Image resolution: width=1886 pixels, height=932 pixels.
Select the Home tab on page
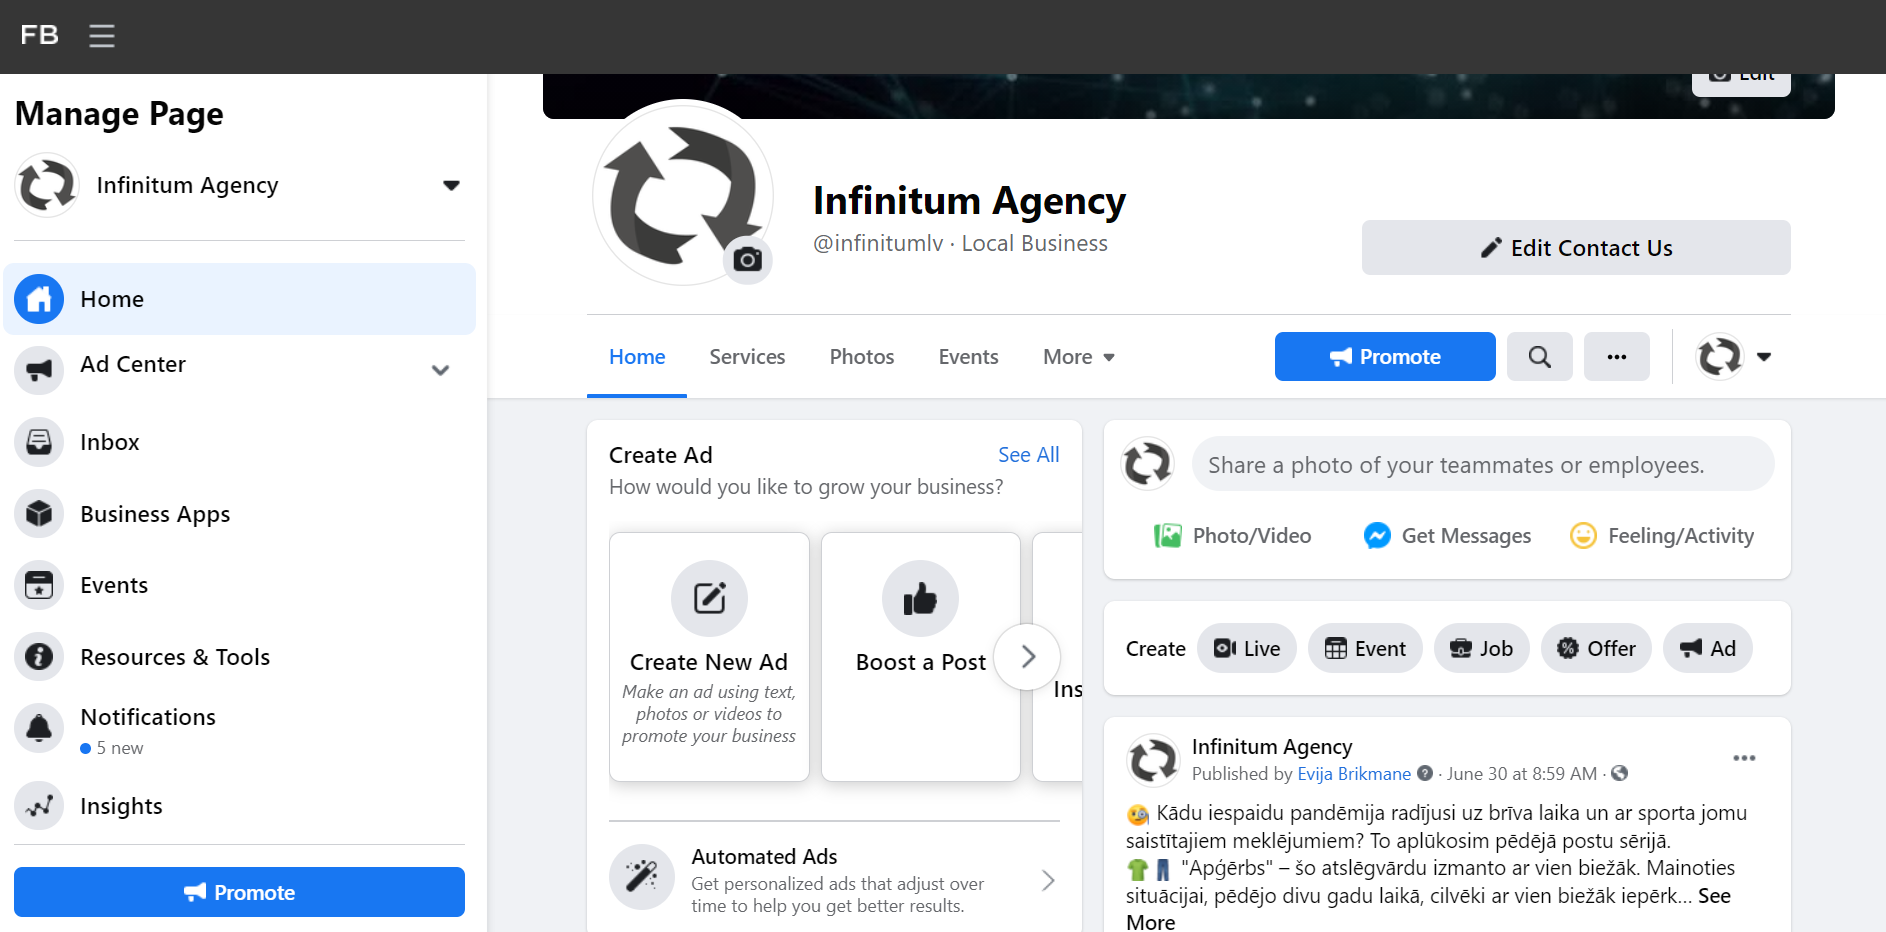[637, 357]
